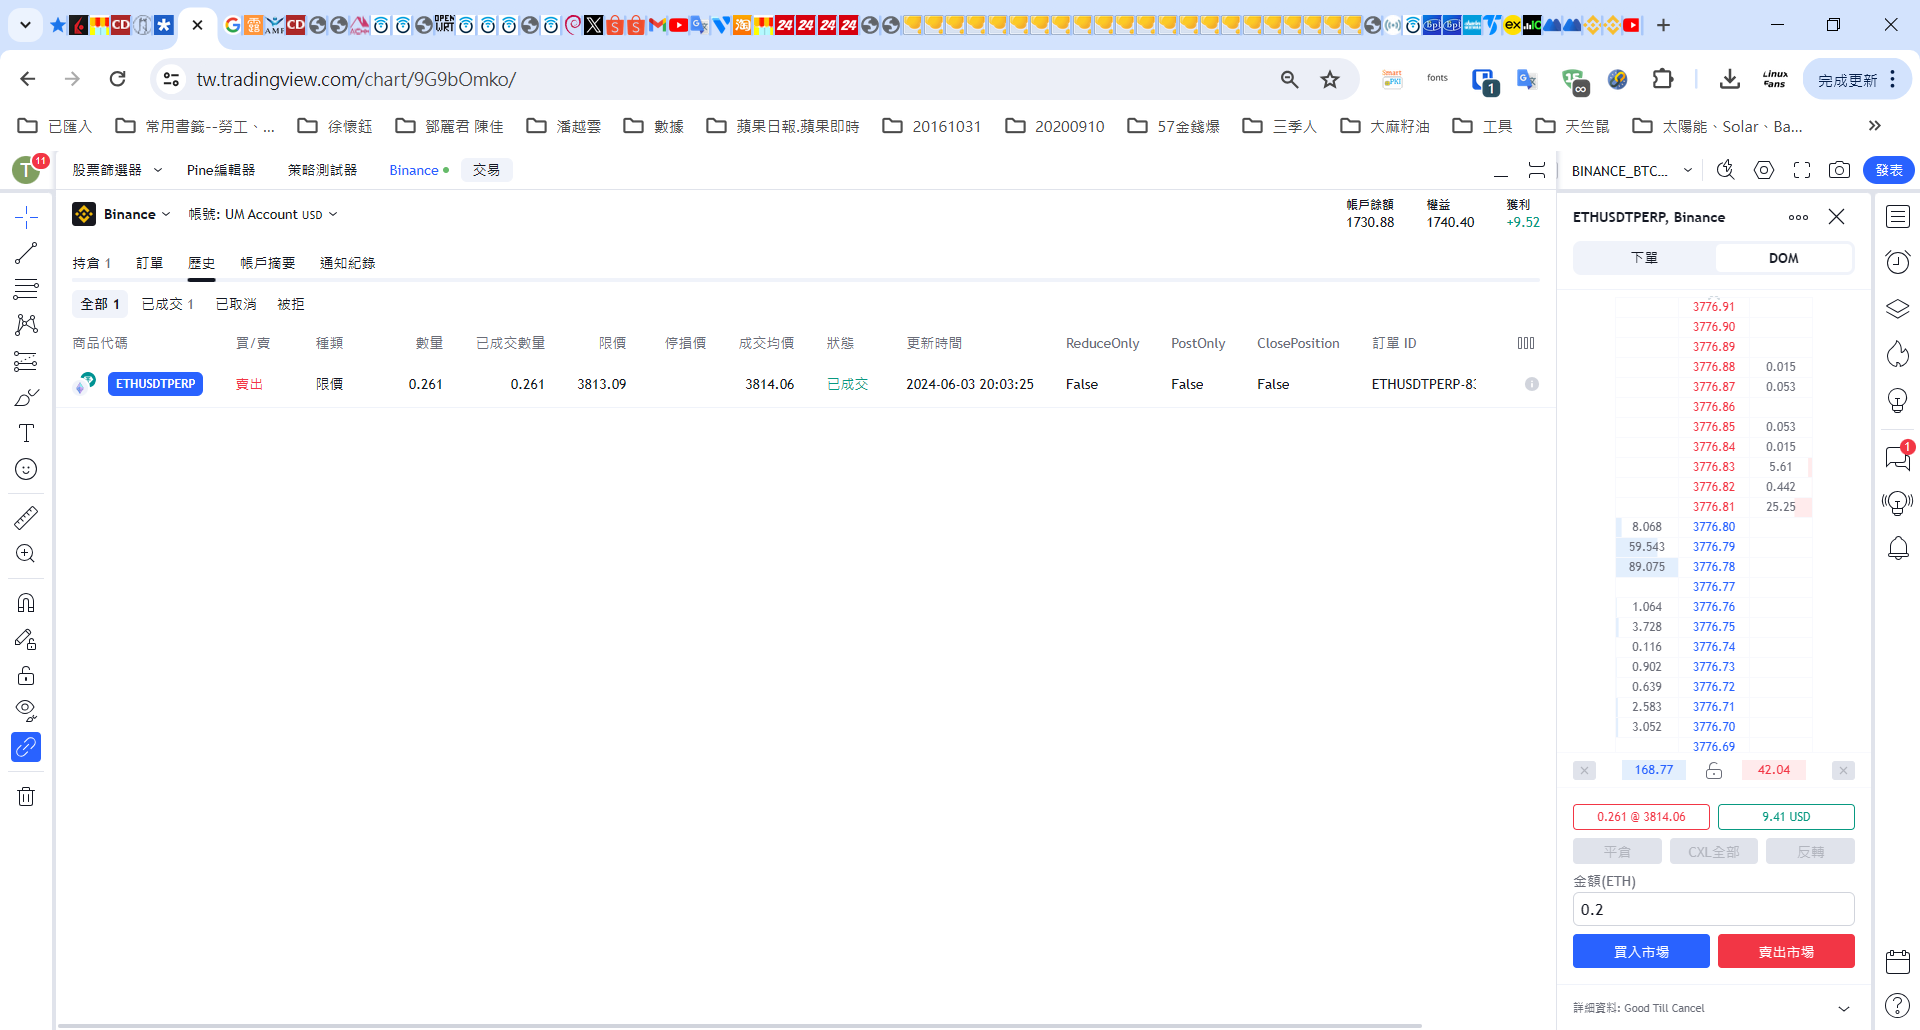
Task: Open the Pine編輯器 tab
Action: (221, 170)
